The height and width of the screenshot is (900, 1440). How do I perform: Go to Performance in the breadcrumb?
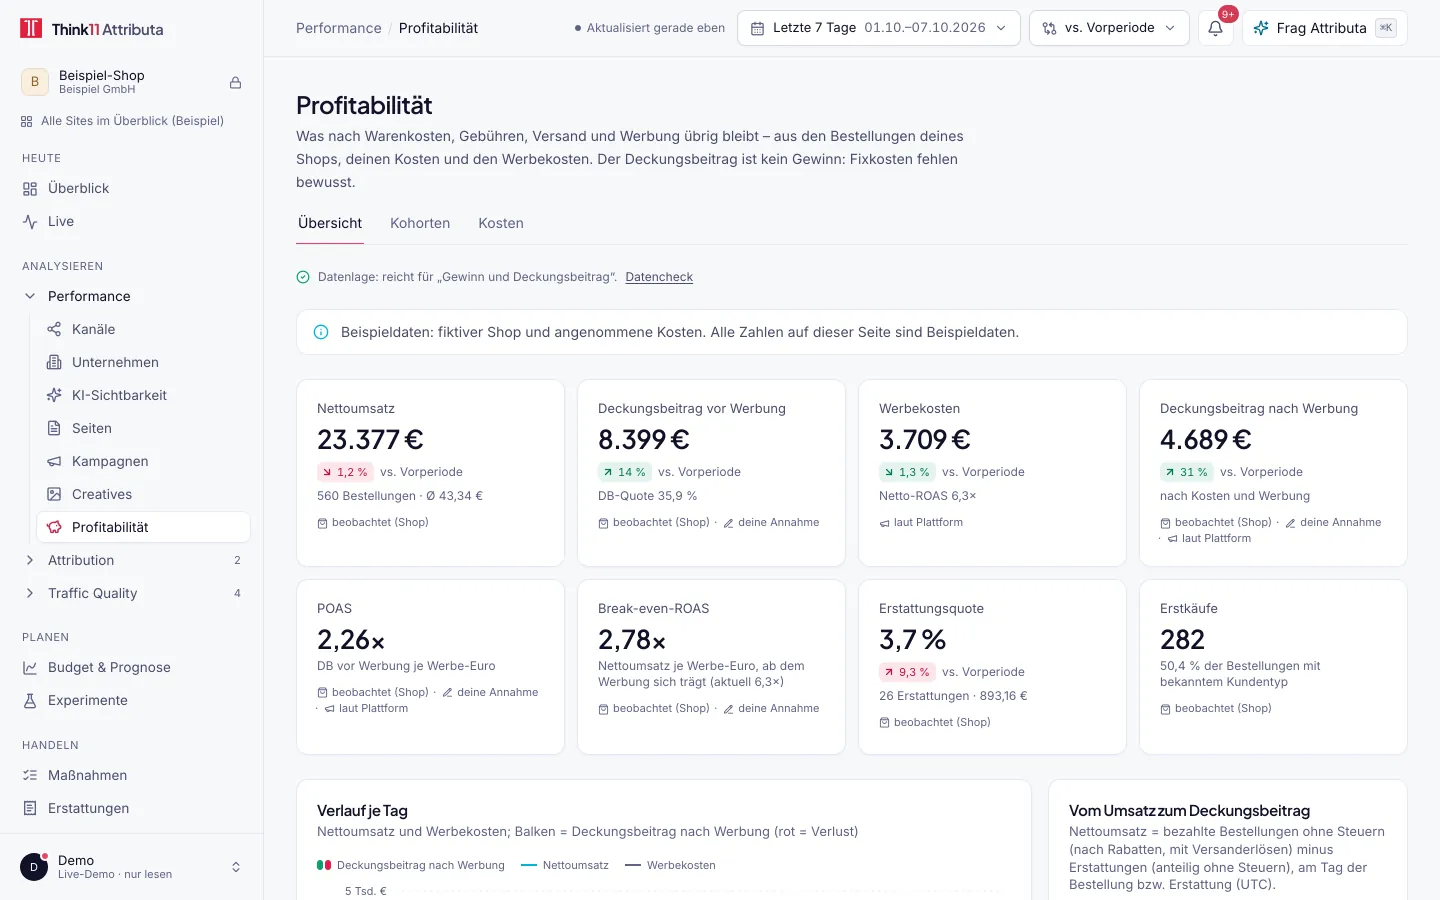click(339, 28)
